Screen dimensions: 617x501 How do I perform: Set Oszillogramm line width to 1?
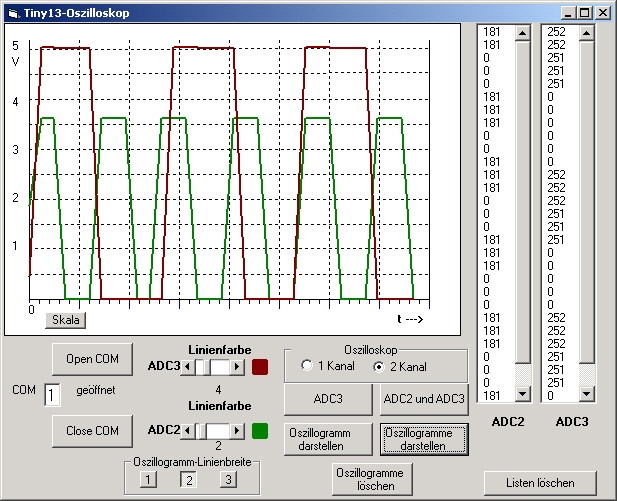pos(148,479)
